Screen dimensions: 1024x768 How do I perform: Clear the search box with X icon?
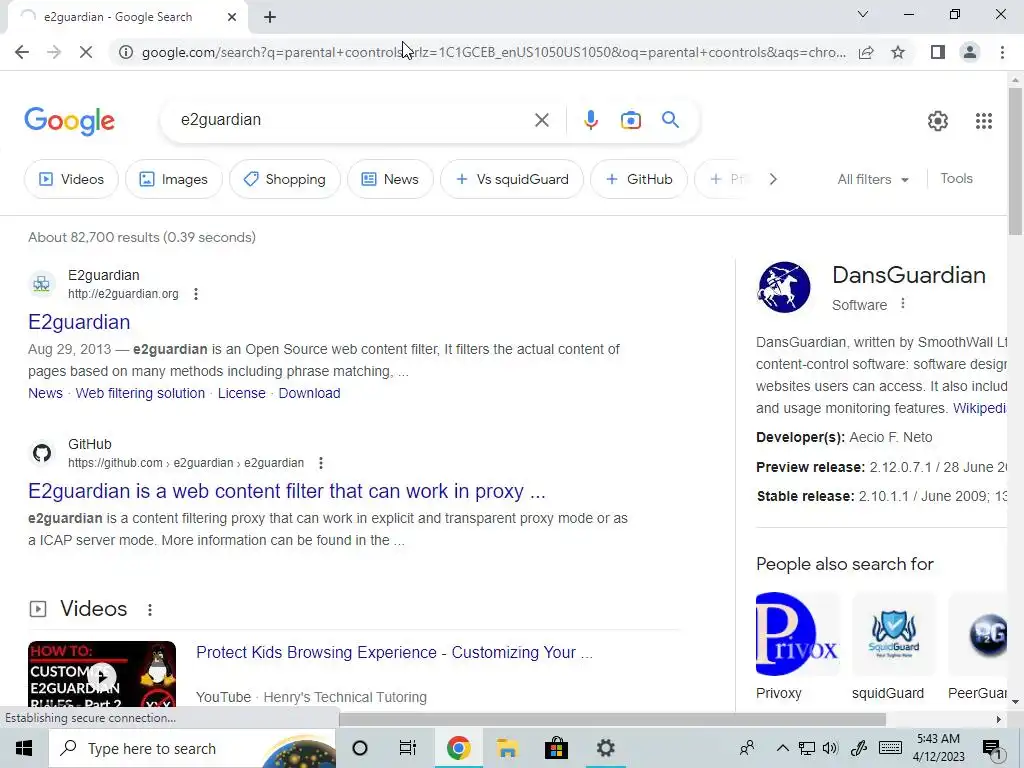pos(541,120)
